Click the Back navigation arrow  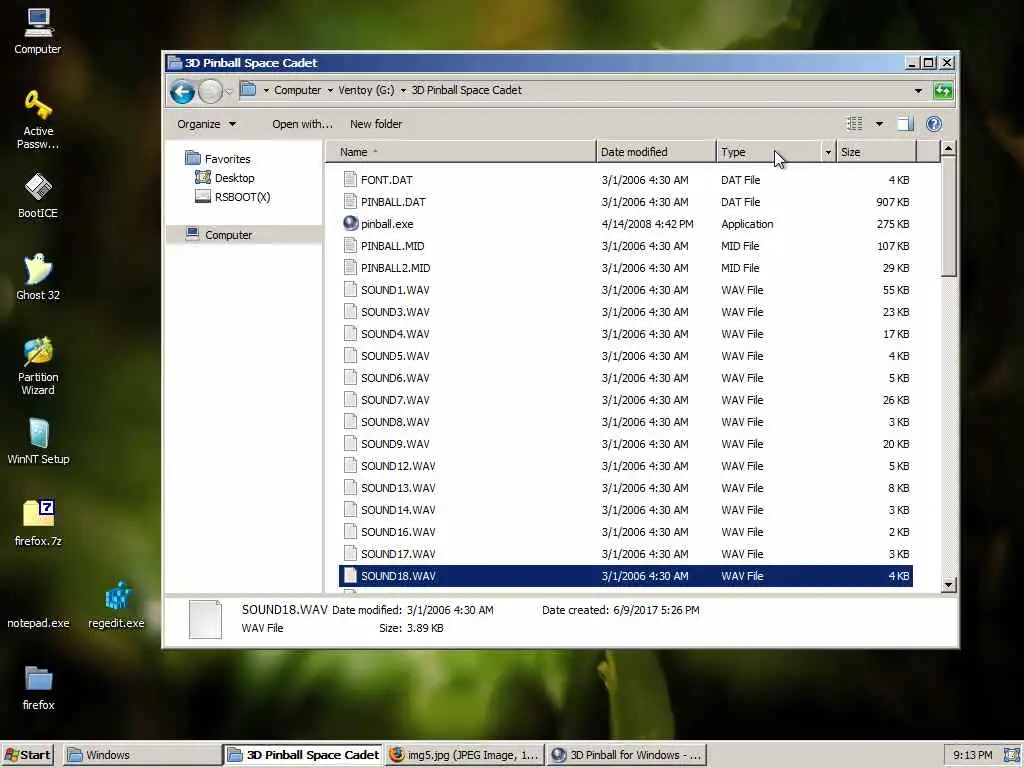(182, 91)
